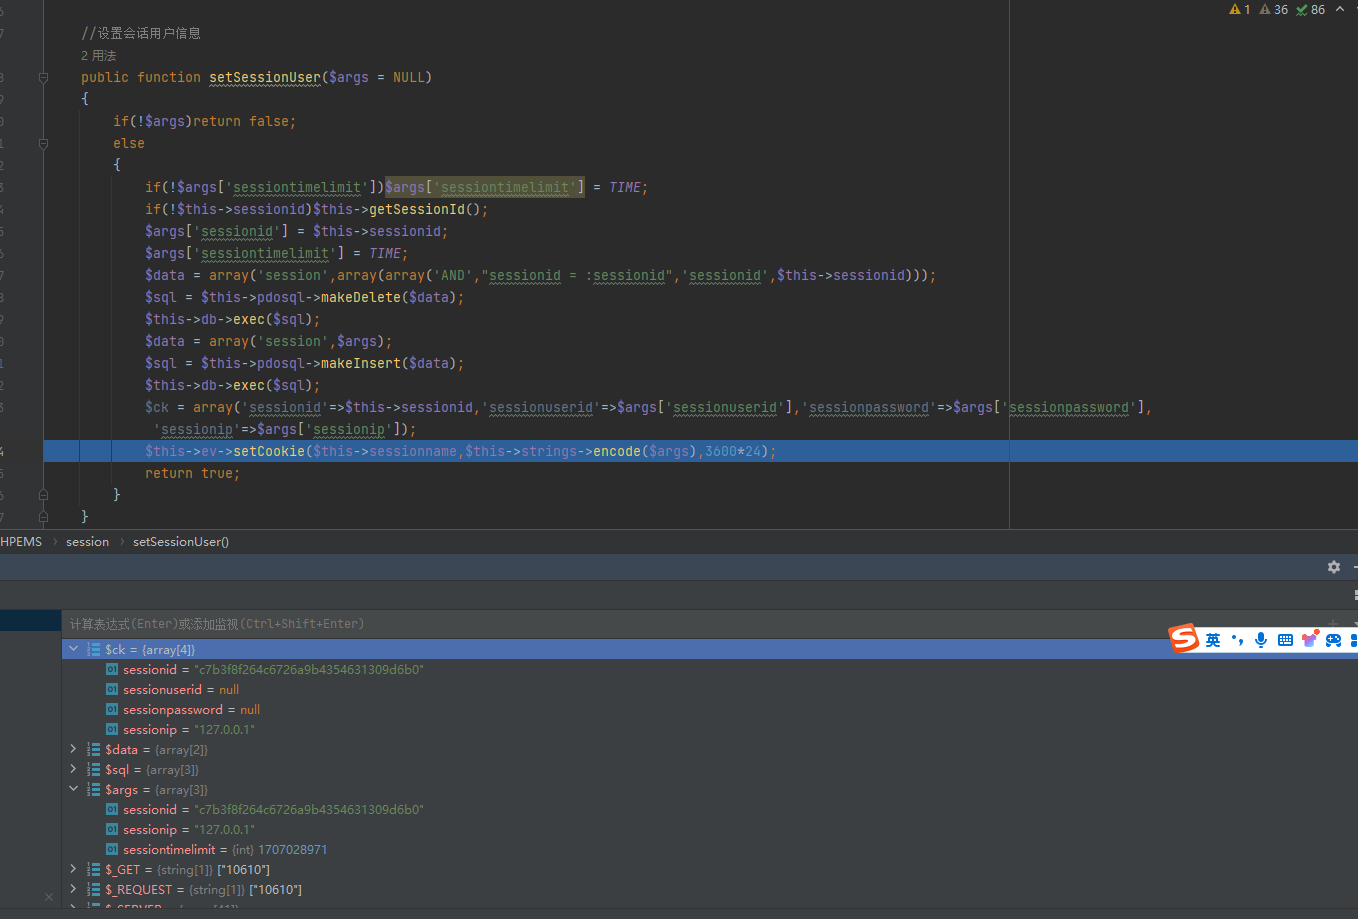Click value icon beside sessionuserid = null
The width and height of the screenshot is (1358, 919).
[112, 690]
